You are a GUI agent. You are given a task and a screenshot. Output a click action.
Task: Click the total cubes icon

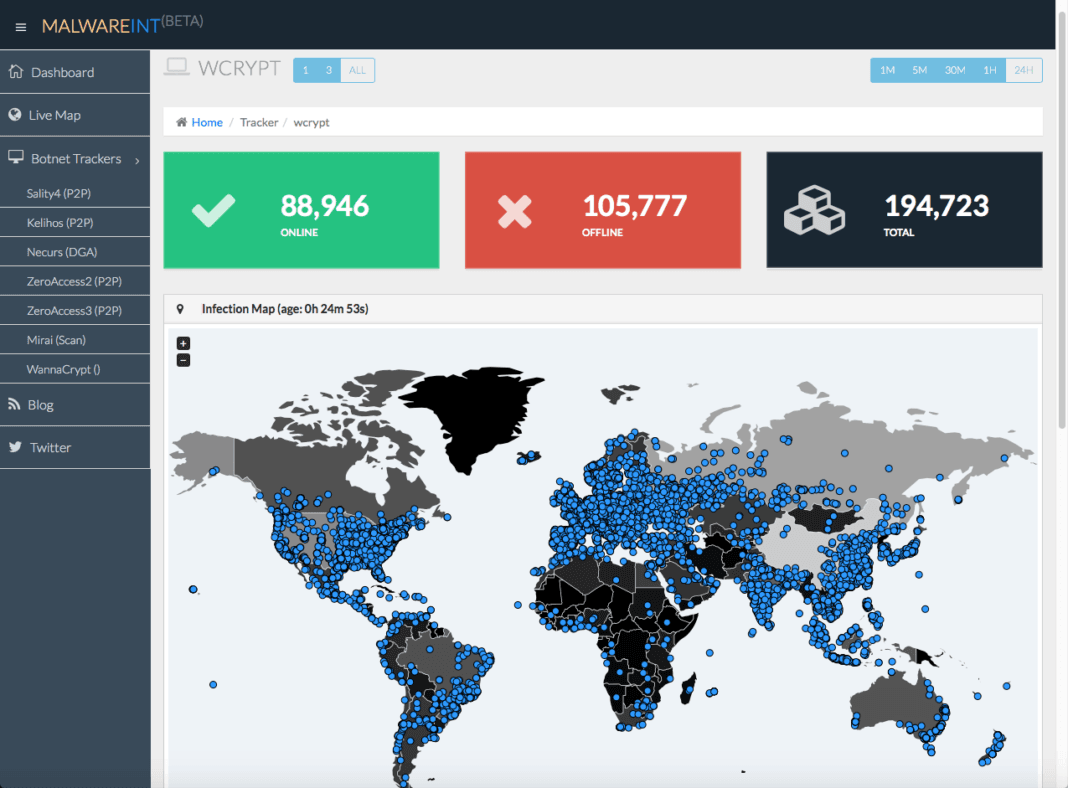coord(814,210)
